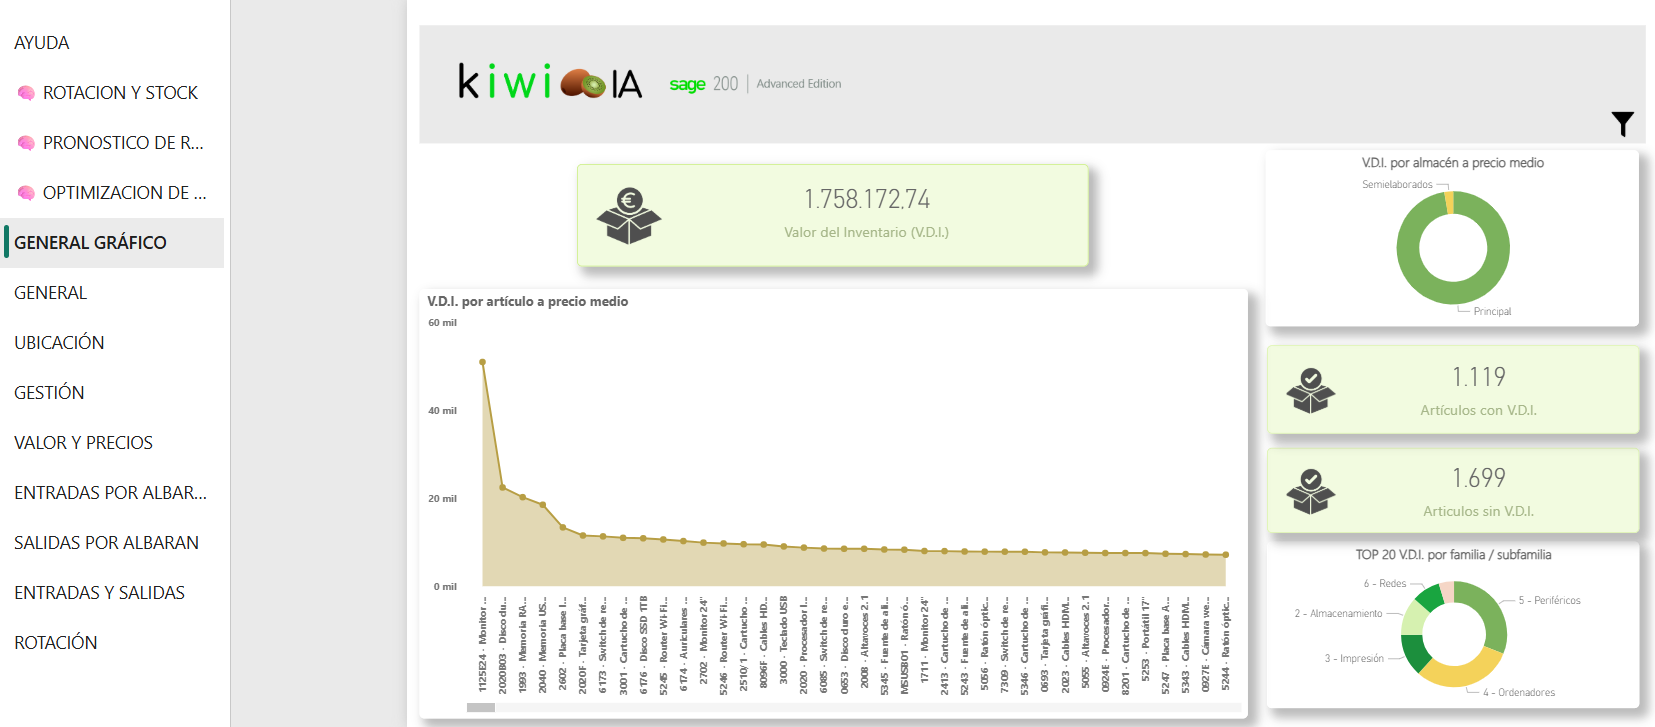The width and height of the screenshot is (1655, 727).
Task: Click the box icon in Artículos sin V.D.I.
Action: [x=1310, y=491]
